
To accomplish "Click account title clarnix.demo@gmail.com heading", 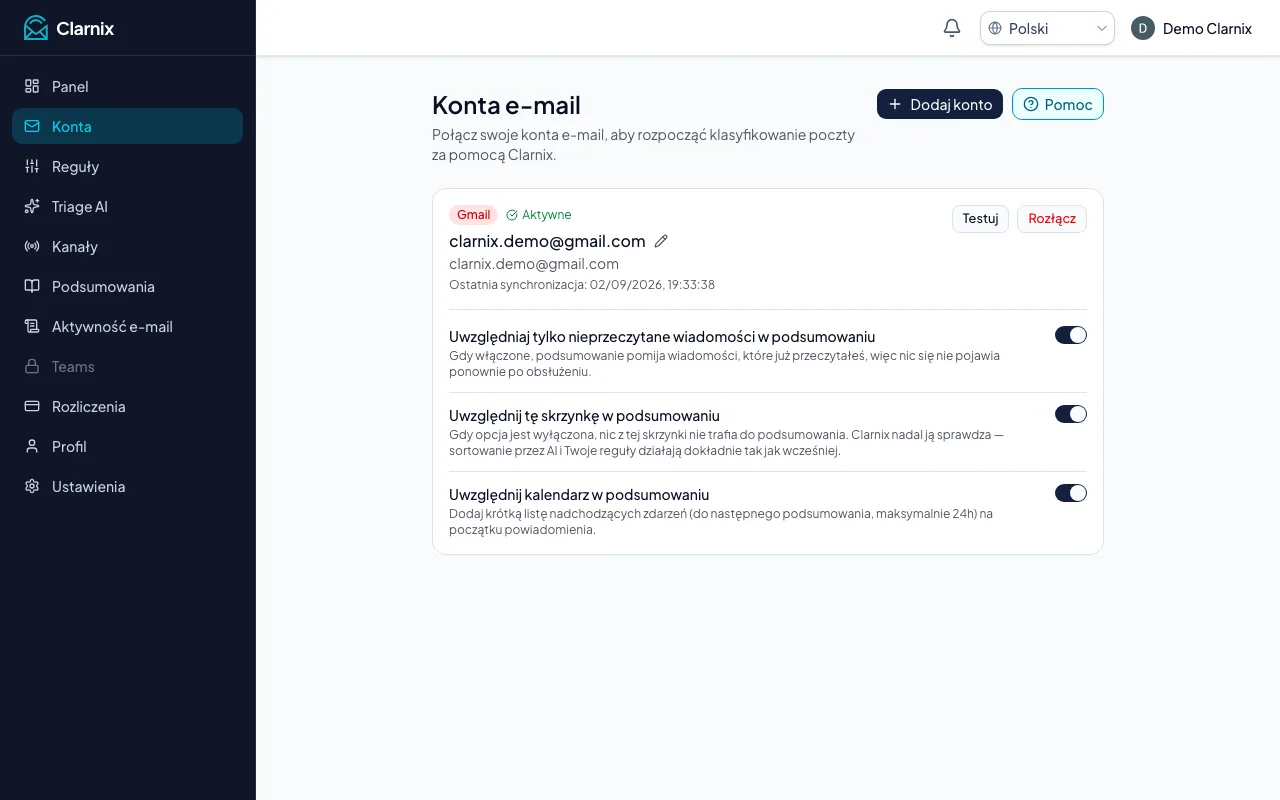I will pos(547,241).
